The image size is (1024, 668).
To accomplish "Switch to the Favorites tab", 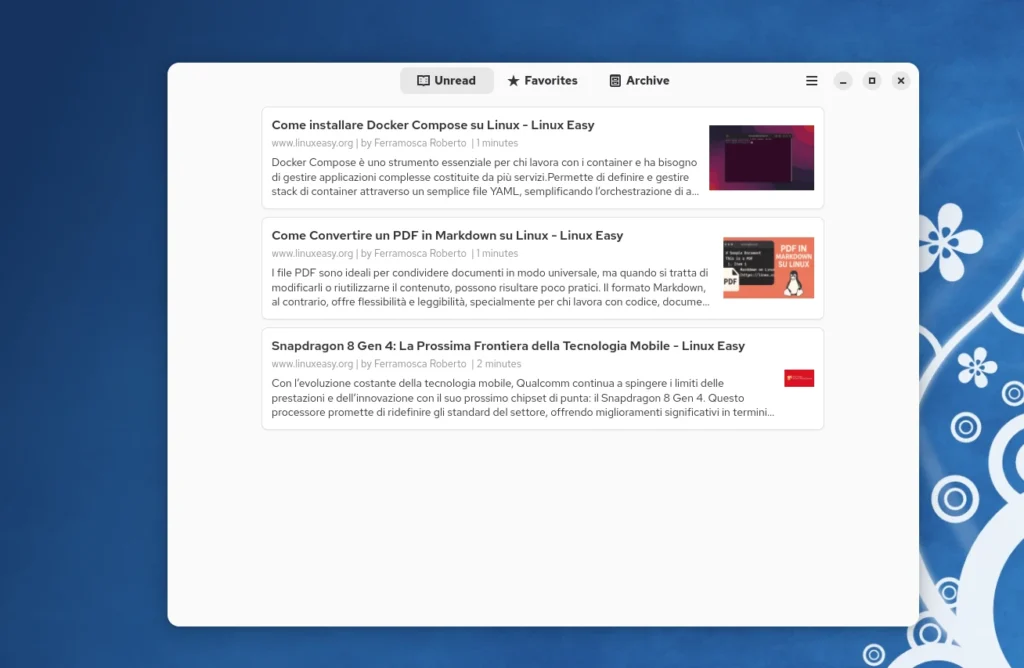I will [x=550, y=81].
